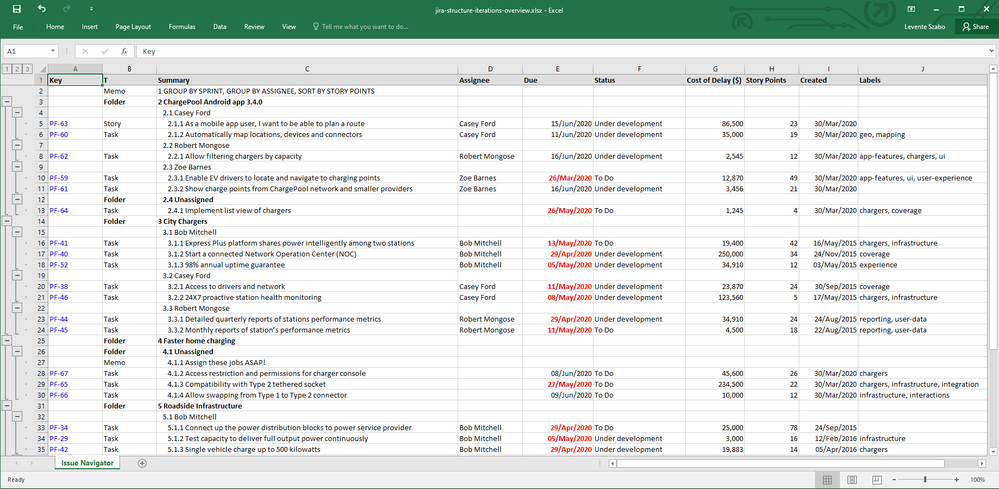Collapse the Zoe Barnes group at row 9
Image resolution: width=999 pixels, height=489 pixels.
pos(17,167)
